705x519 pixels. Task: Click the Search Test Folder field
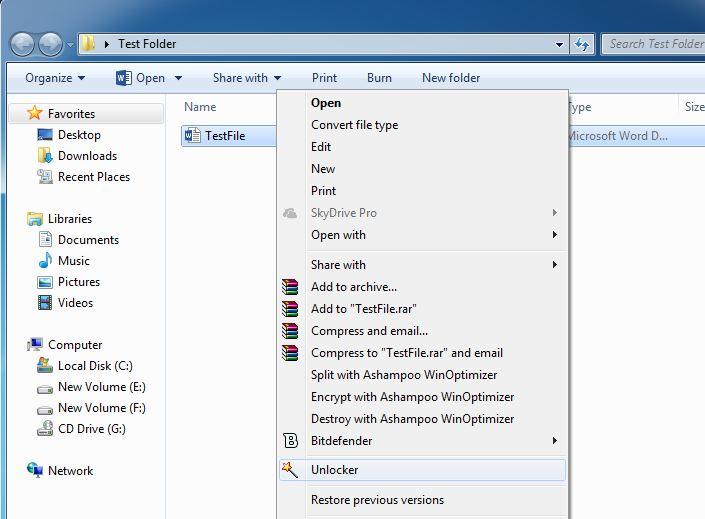(654, 44)
